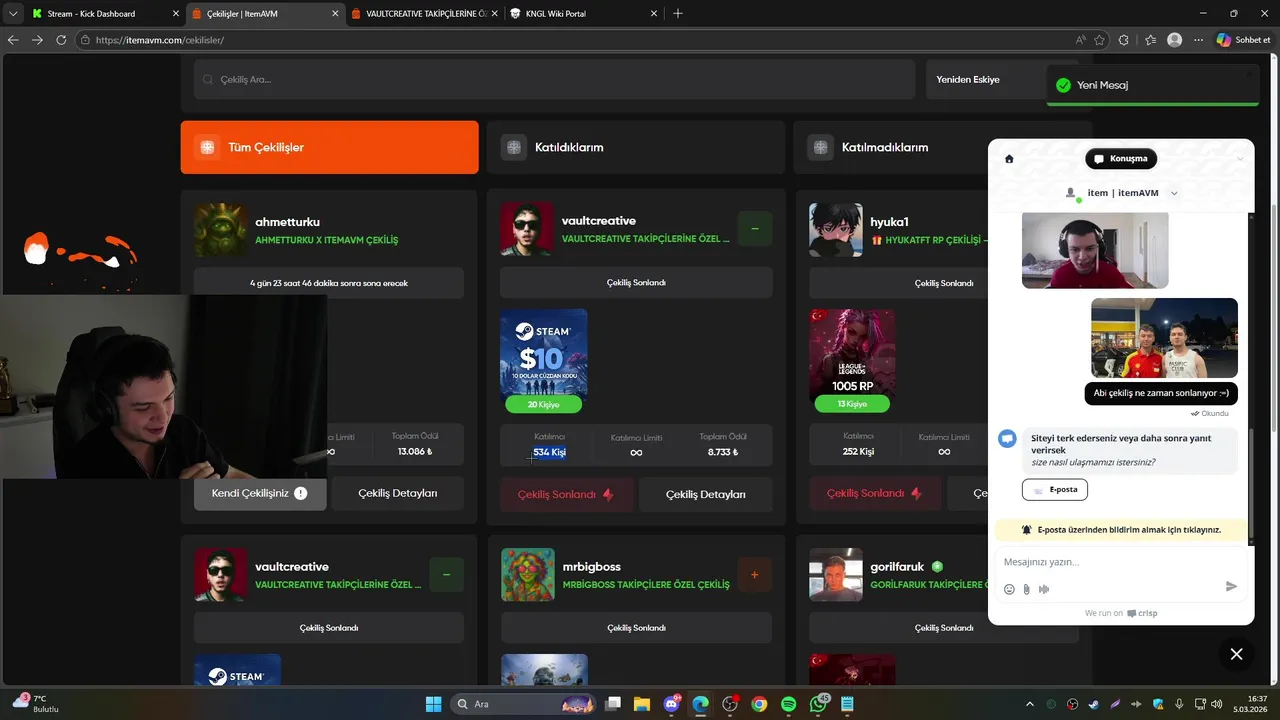Toggle the minus button on vaultcreative top card
The height and width of the screenshot is (720, 1280).
(755, 229)
